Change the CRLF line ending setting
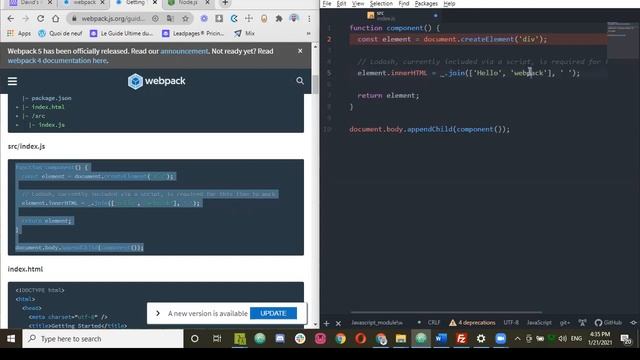 (x=433, y=322)
